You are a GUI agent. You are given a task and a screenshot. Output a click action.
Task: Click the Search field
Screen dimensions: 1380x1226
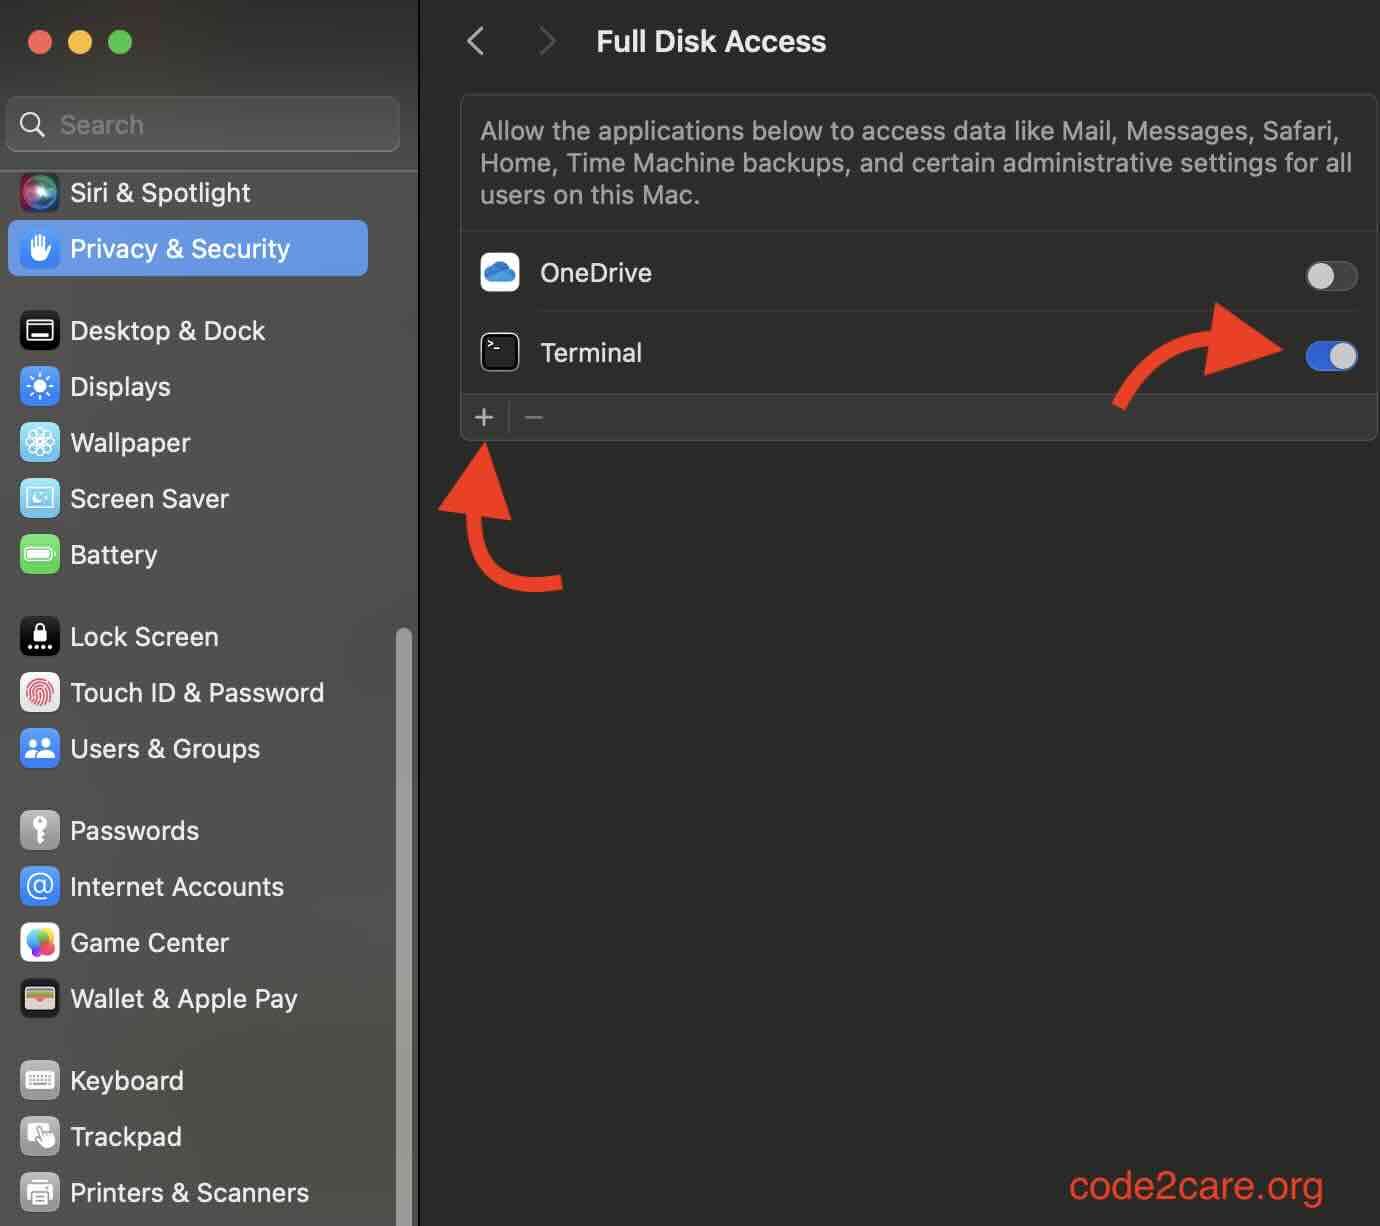pos(202,124)
